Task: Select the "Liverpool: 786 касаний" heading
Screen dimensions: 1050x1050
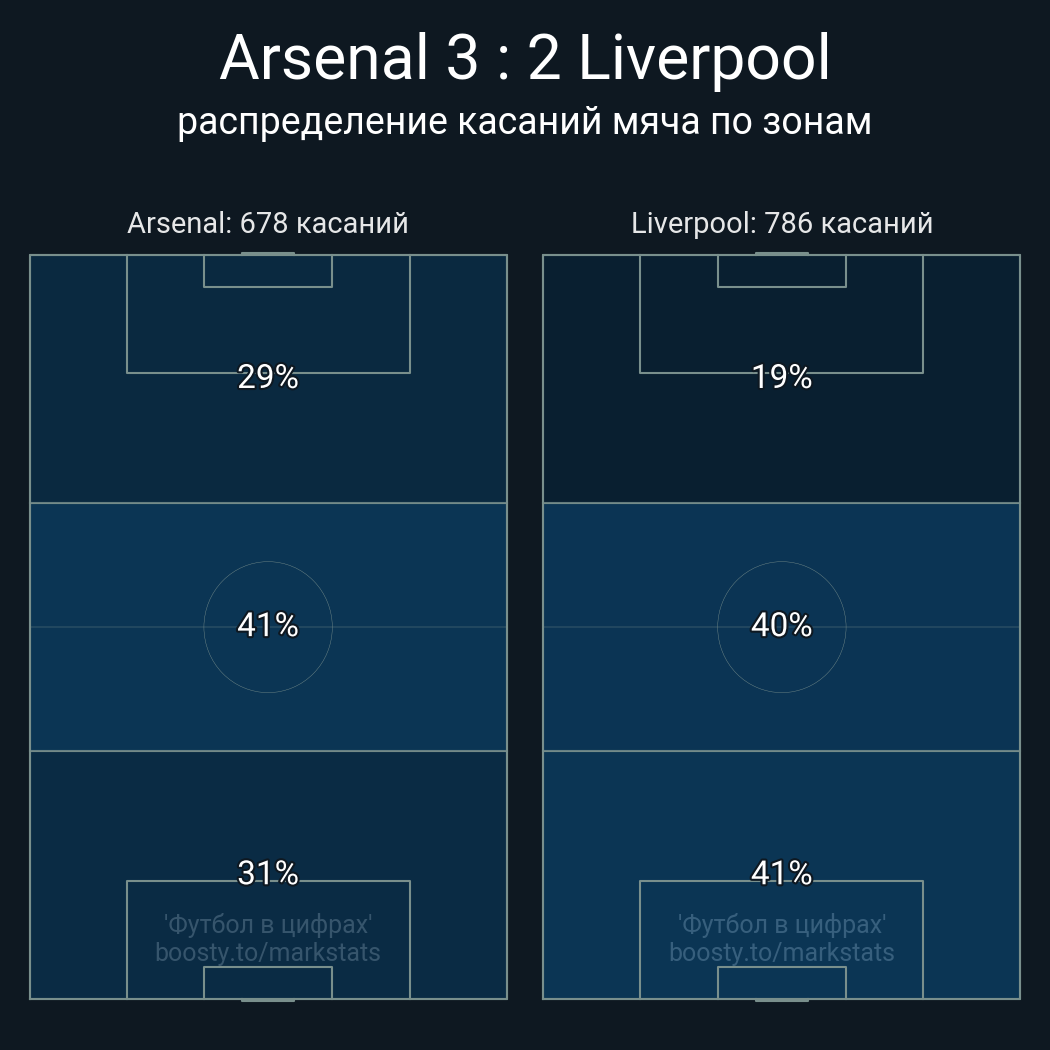Action: click(782, 223)
